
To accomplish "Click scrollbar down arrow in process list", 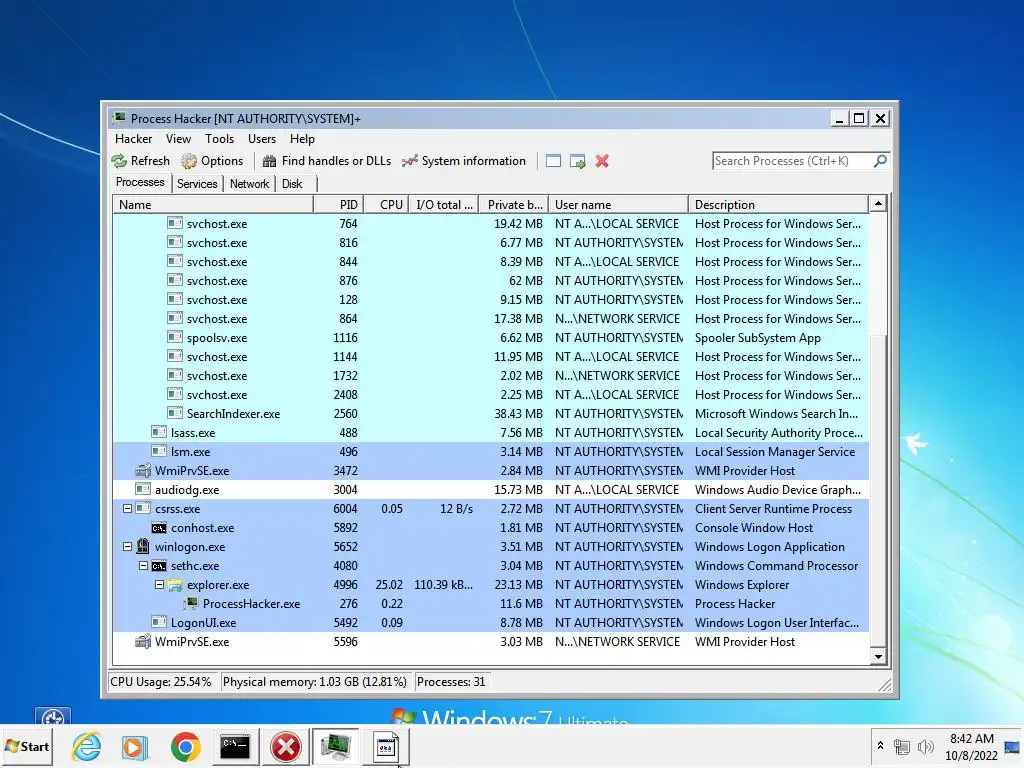I will (x=878, y=657).
